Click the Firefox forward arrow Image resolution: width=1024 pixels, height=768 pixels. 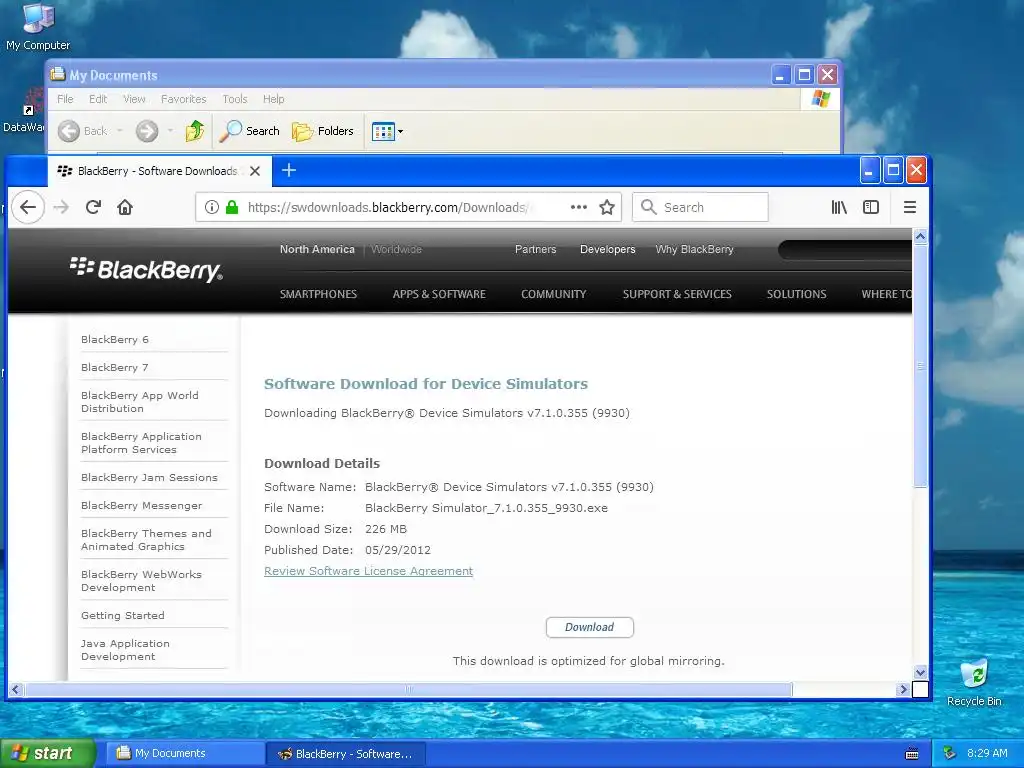(x=61, y=207)
